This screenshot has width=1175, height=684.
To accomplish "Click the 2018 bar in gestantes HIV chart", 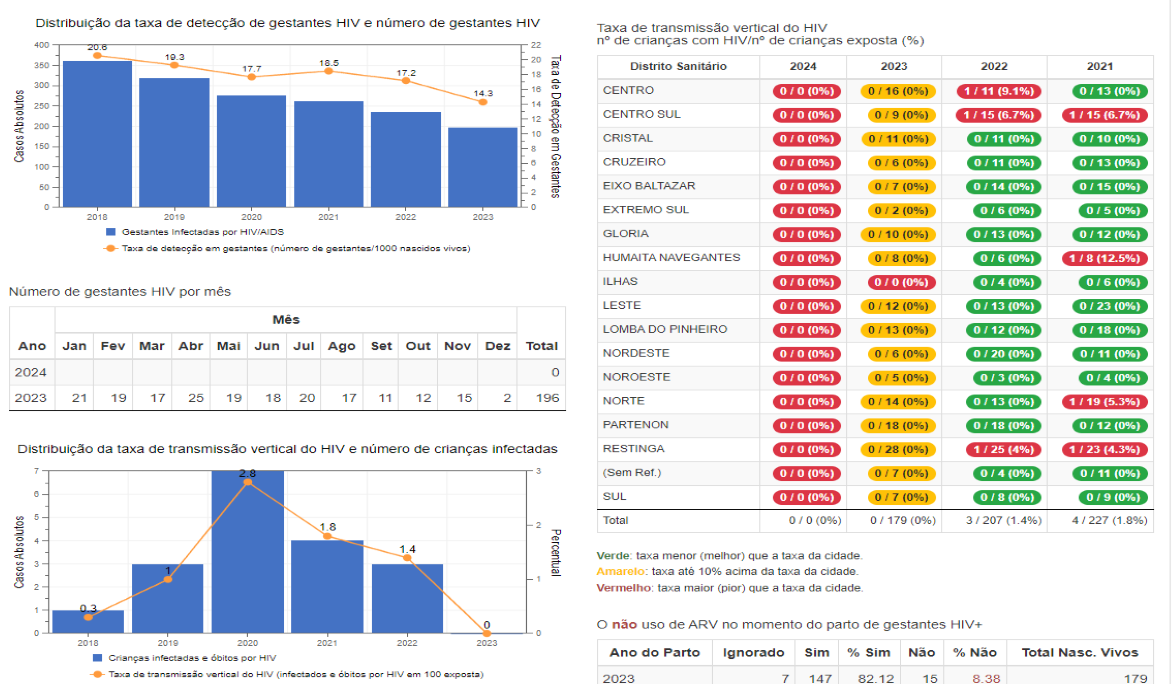I will click(x=97, y=134).
